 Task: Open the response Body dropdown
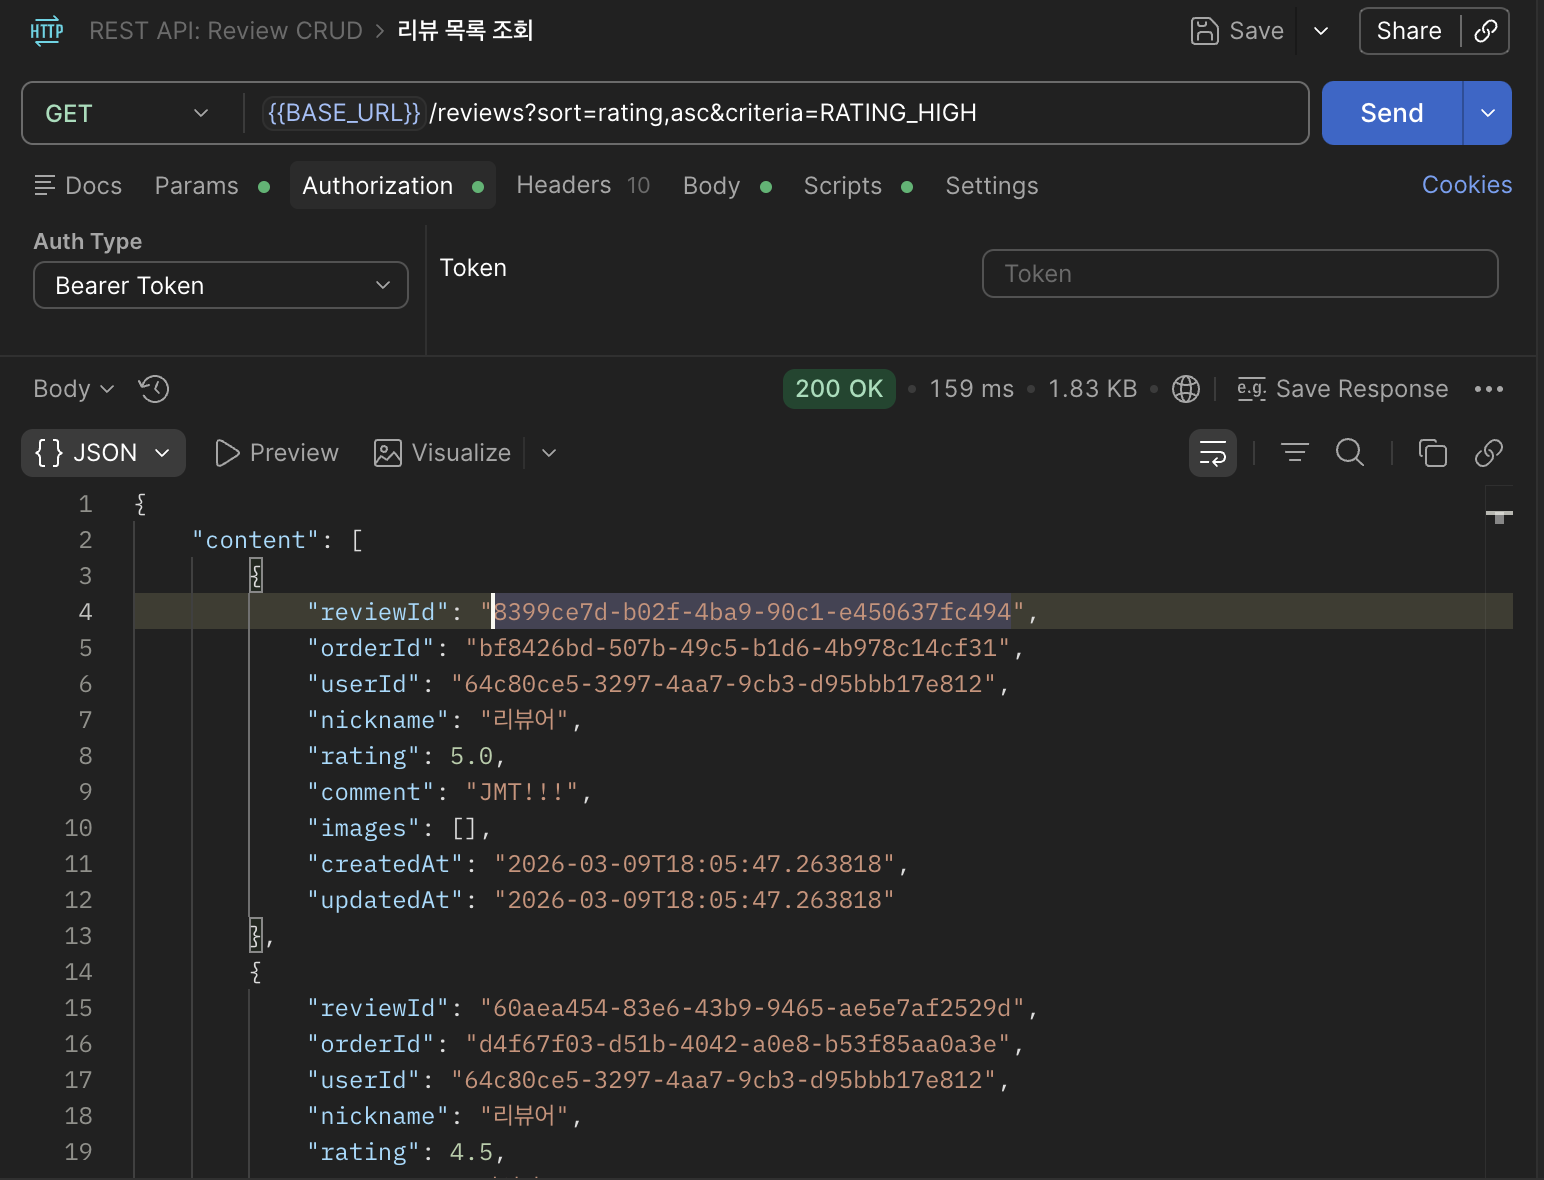point(74,389)
